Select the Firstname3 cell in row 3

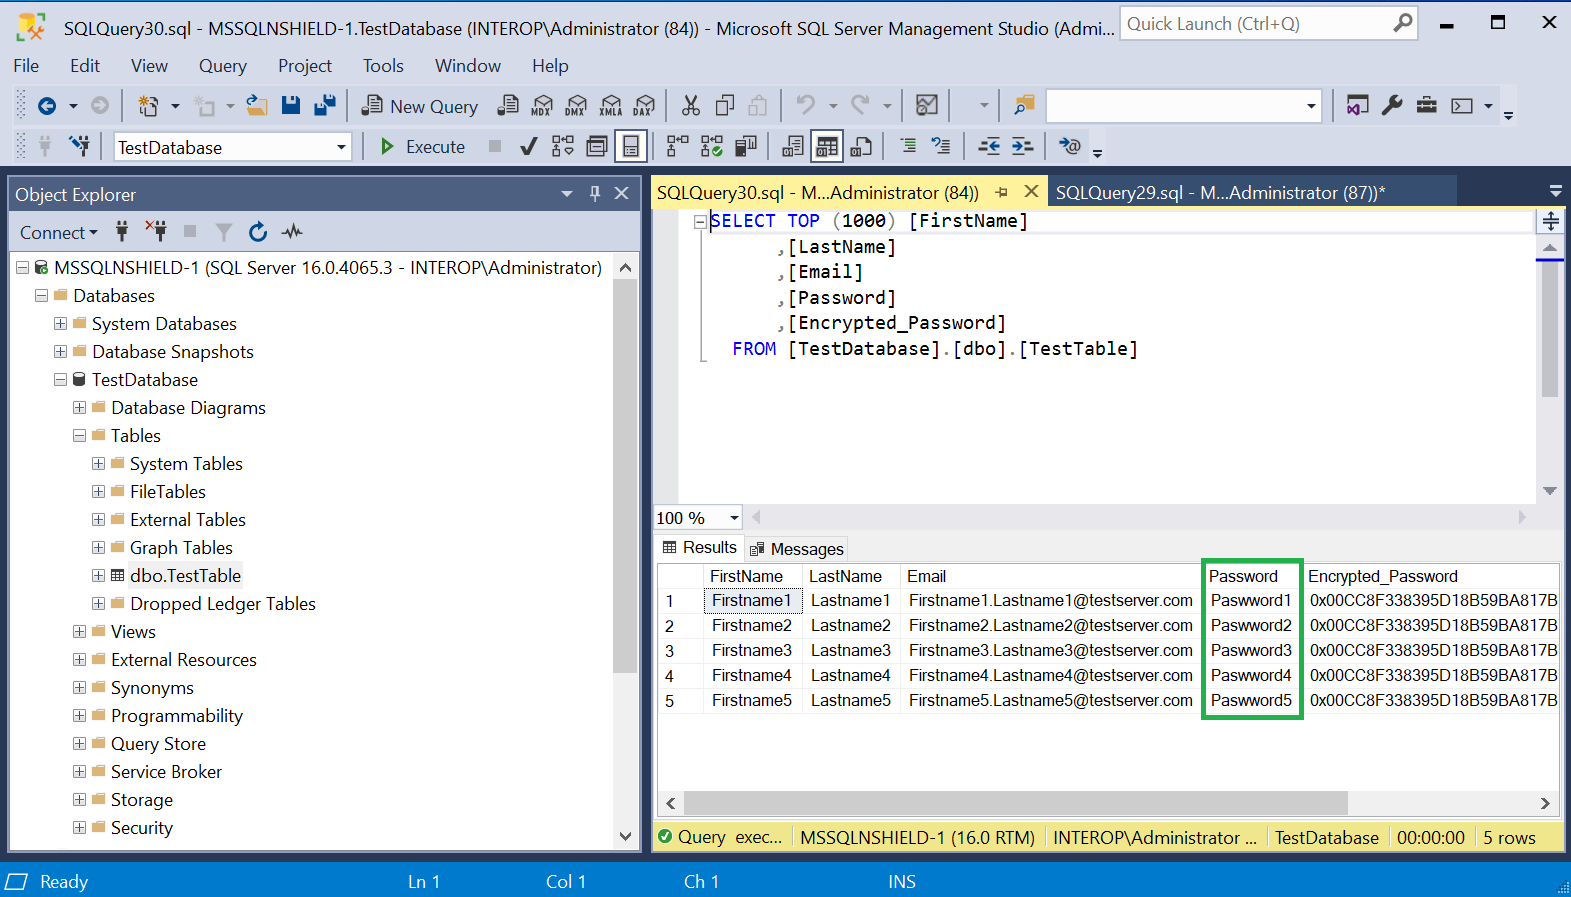pyautogui.click(x=752, y=651)
